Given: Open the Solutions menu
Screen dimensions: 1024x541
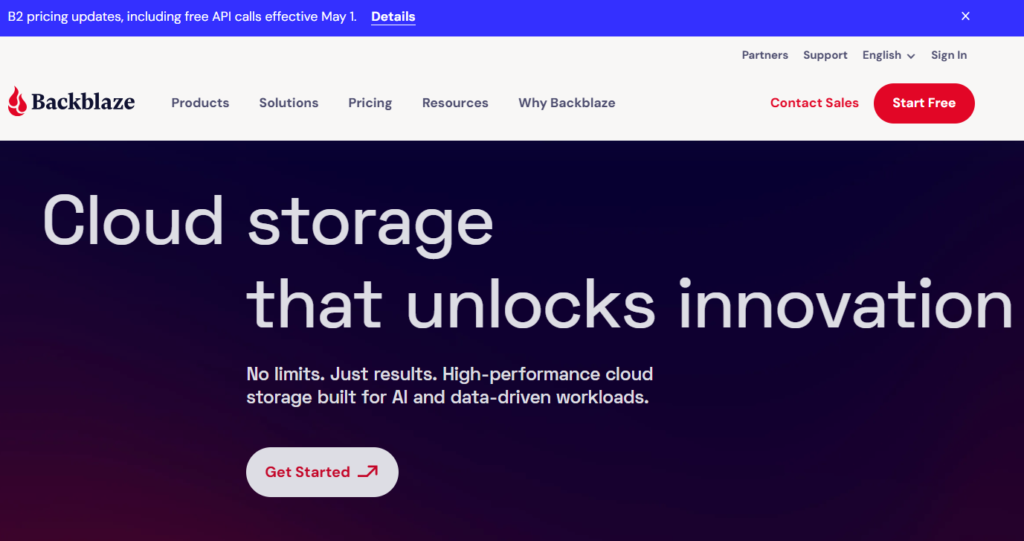Looking at the screenshot, I should tap(289, 103).
